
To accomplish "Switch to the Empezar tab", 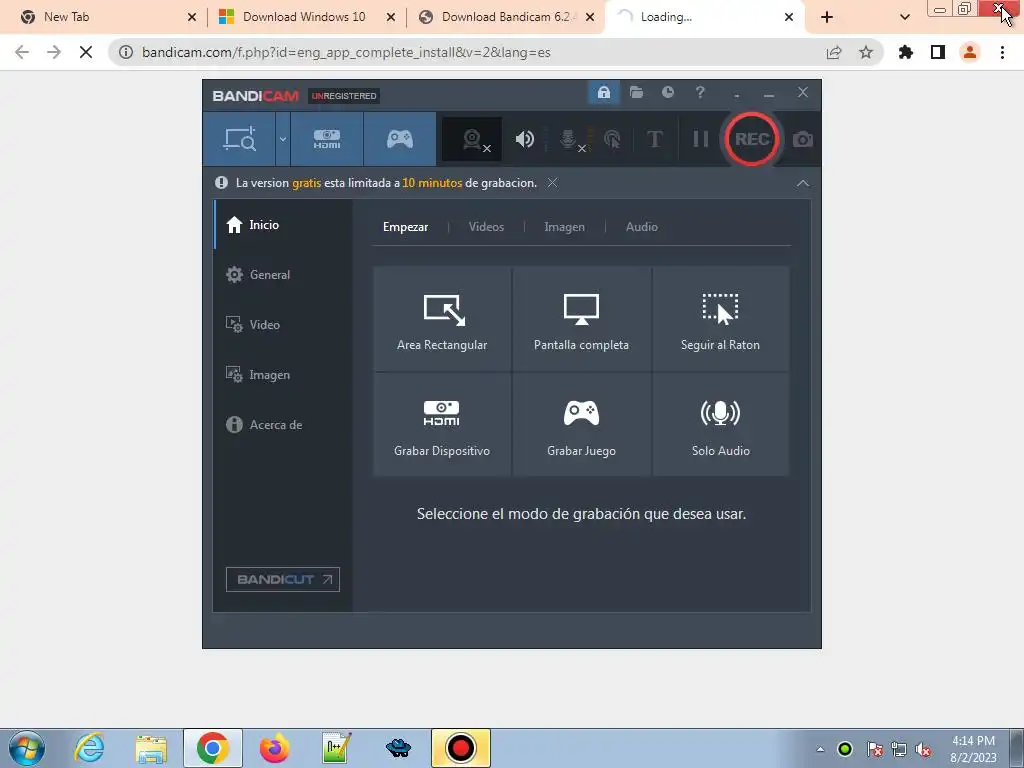I will (406, 227).
